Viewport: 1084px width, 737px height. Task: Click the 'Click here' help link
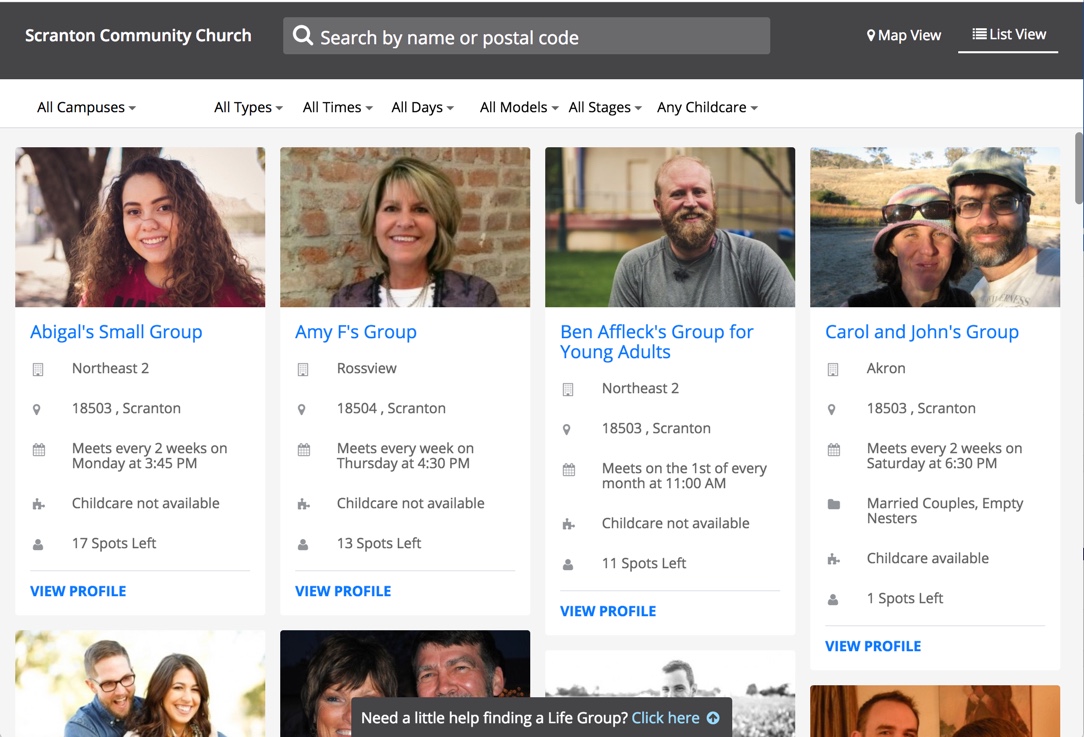point(665,718)
